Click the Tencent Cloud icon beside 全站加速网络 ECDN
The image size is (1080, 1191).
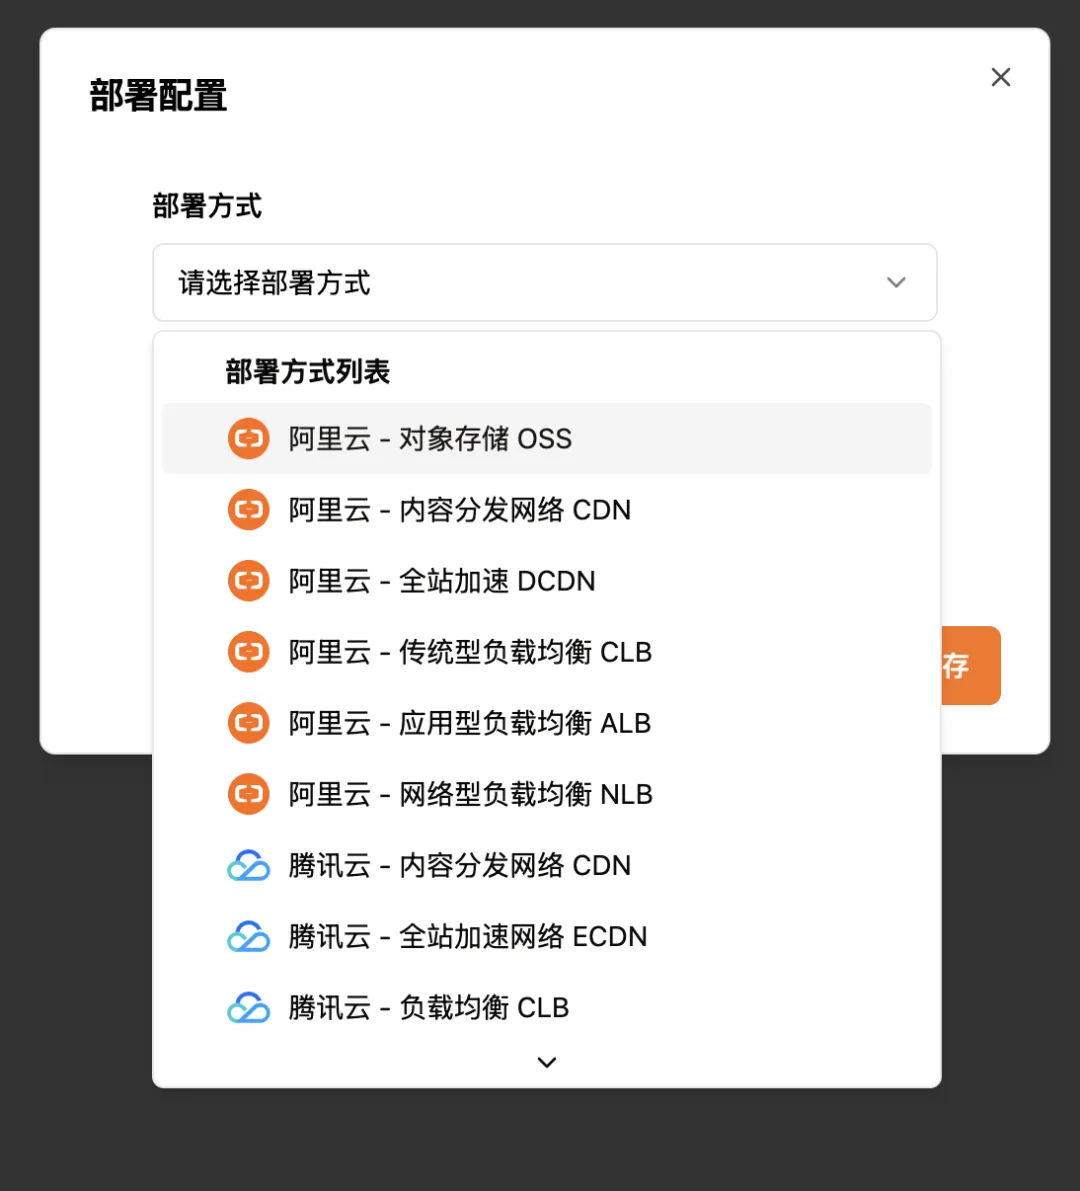(x=249, y=936)
